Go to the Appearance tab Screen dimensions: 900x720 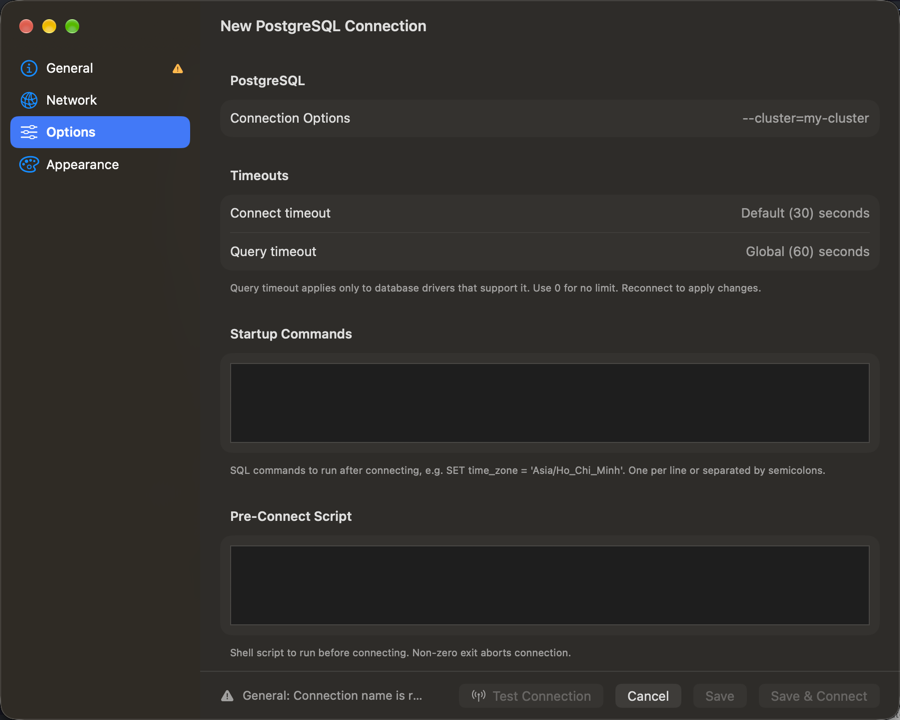tap(100, 165)
